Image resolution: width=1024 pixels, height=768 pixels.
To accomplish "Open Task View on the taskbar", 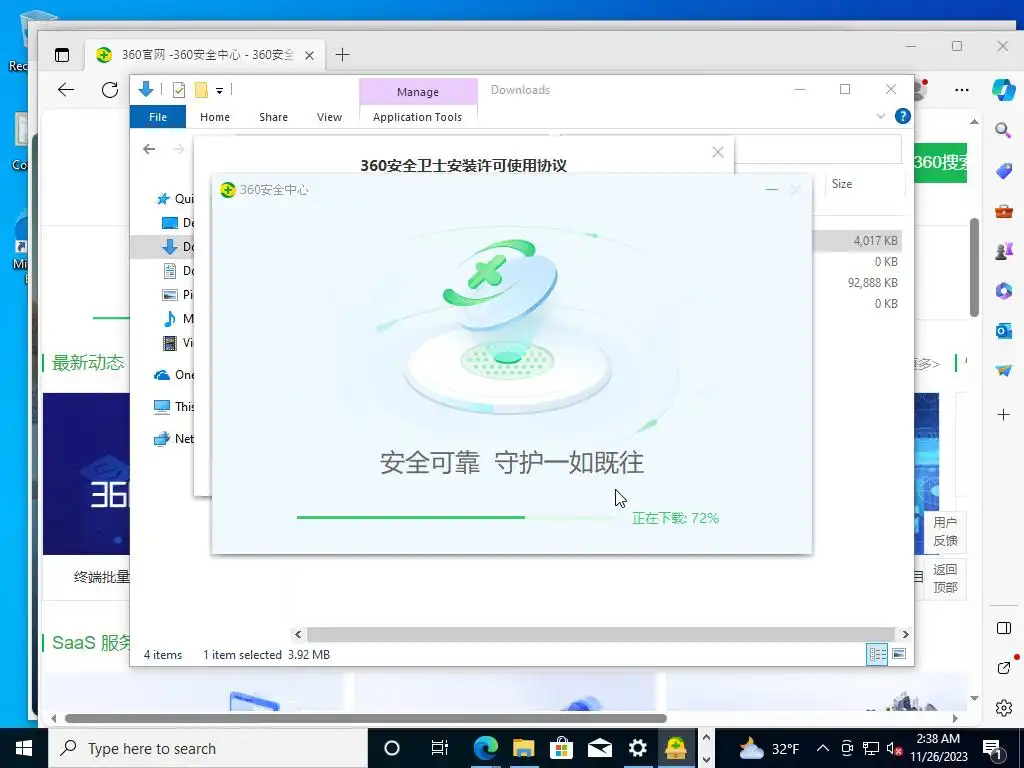I will (x=439, y=748).
